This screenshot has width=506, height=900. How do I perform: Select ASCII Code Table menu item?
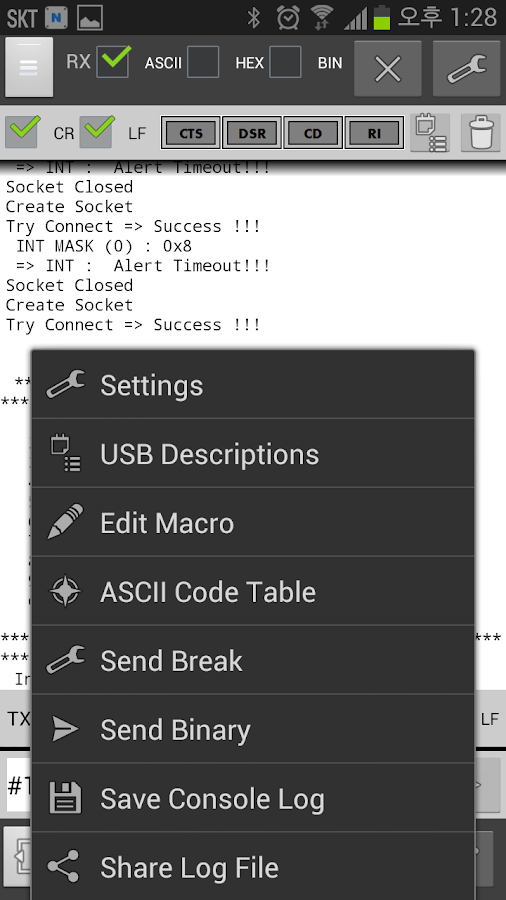tap(253, 591)
